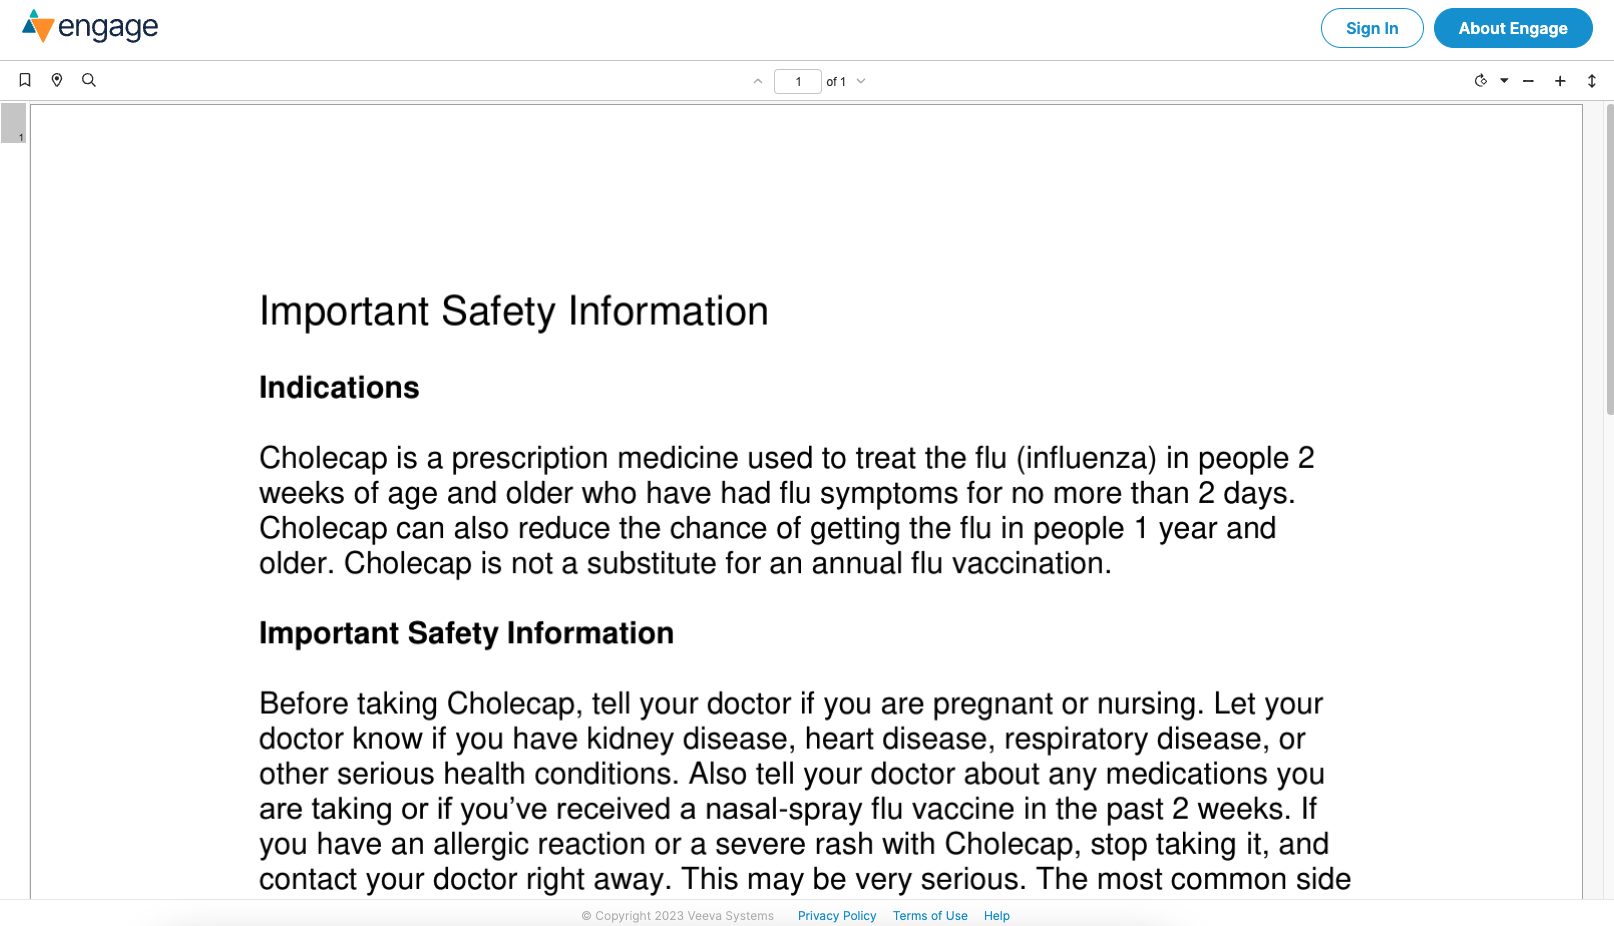Click the location pin destinations icon

(x=57, y=80)
